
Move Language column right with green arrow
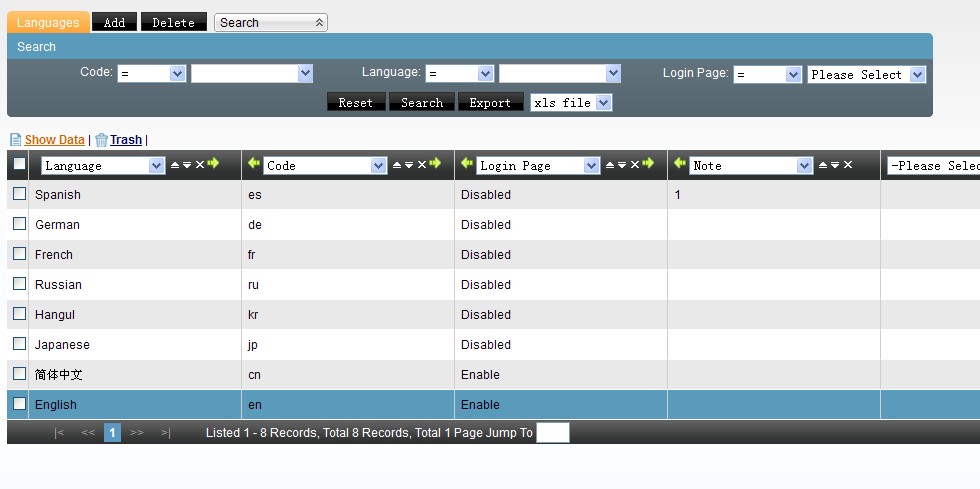[x=213, y=164]
